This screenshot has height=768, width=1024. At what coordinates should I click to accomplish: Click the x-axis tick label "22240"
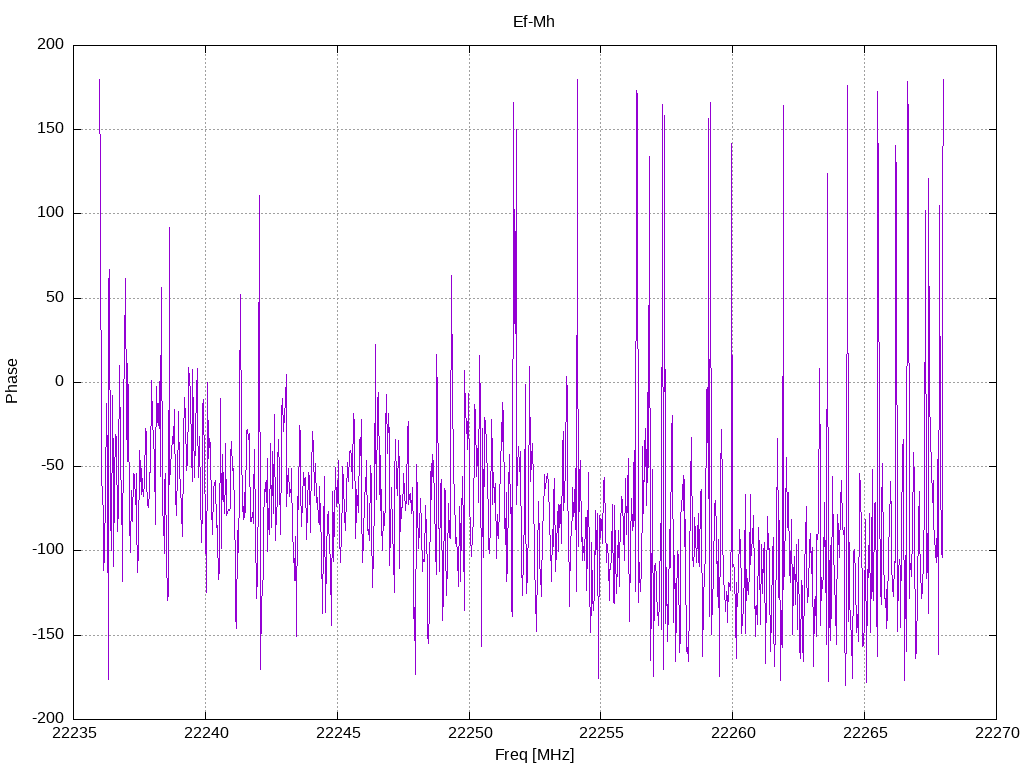coord(206,733)
